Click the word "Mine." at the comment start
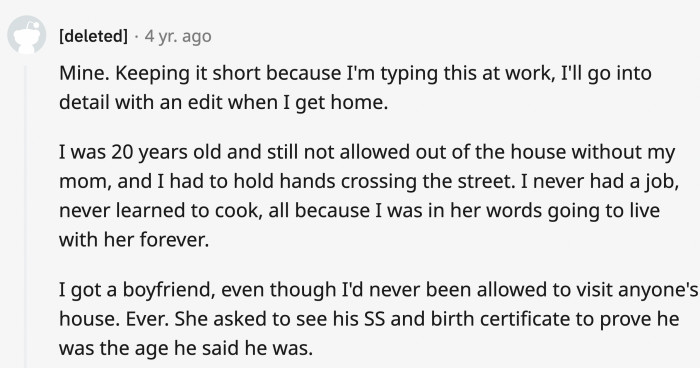The image size is (700, 368). (84, 73)
